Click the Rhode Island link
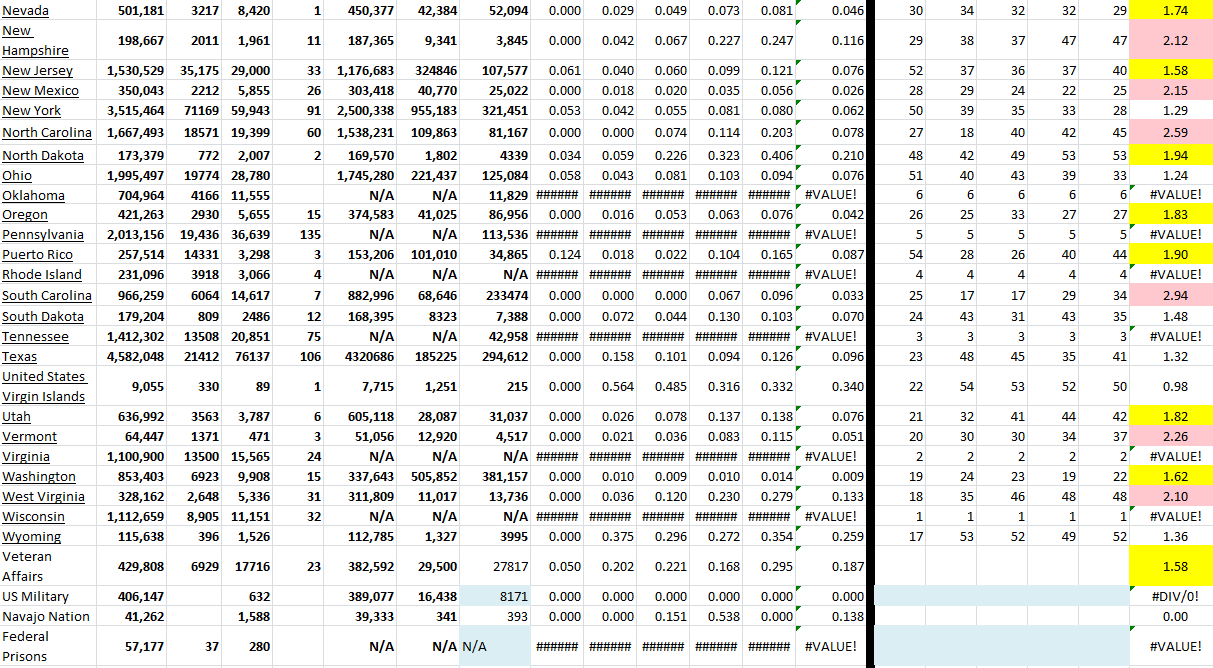This screenshot has width=1213, height=668. point(40,275)
